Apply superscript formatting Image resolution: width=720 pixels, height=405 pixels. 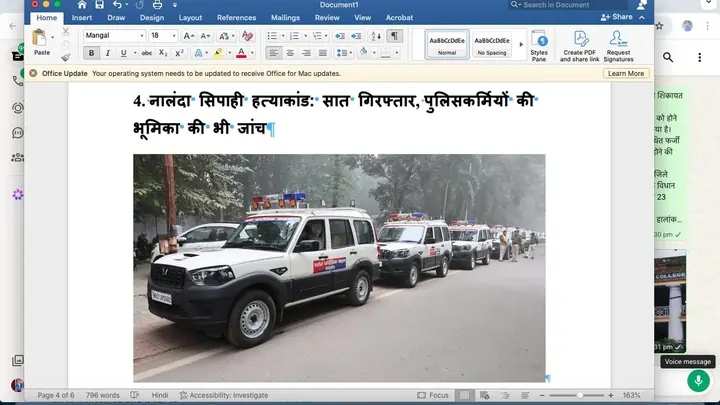point(179,53)
